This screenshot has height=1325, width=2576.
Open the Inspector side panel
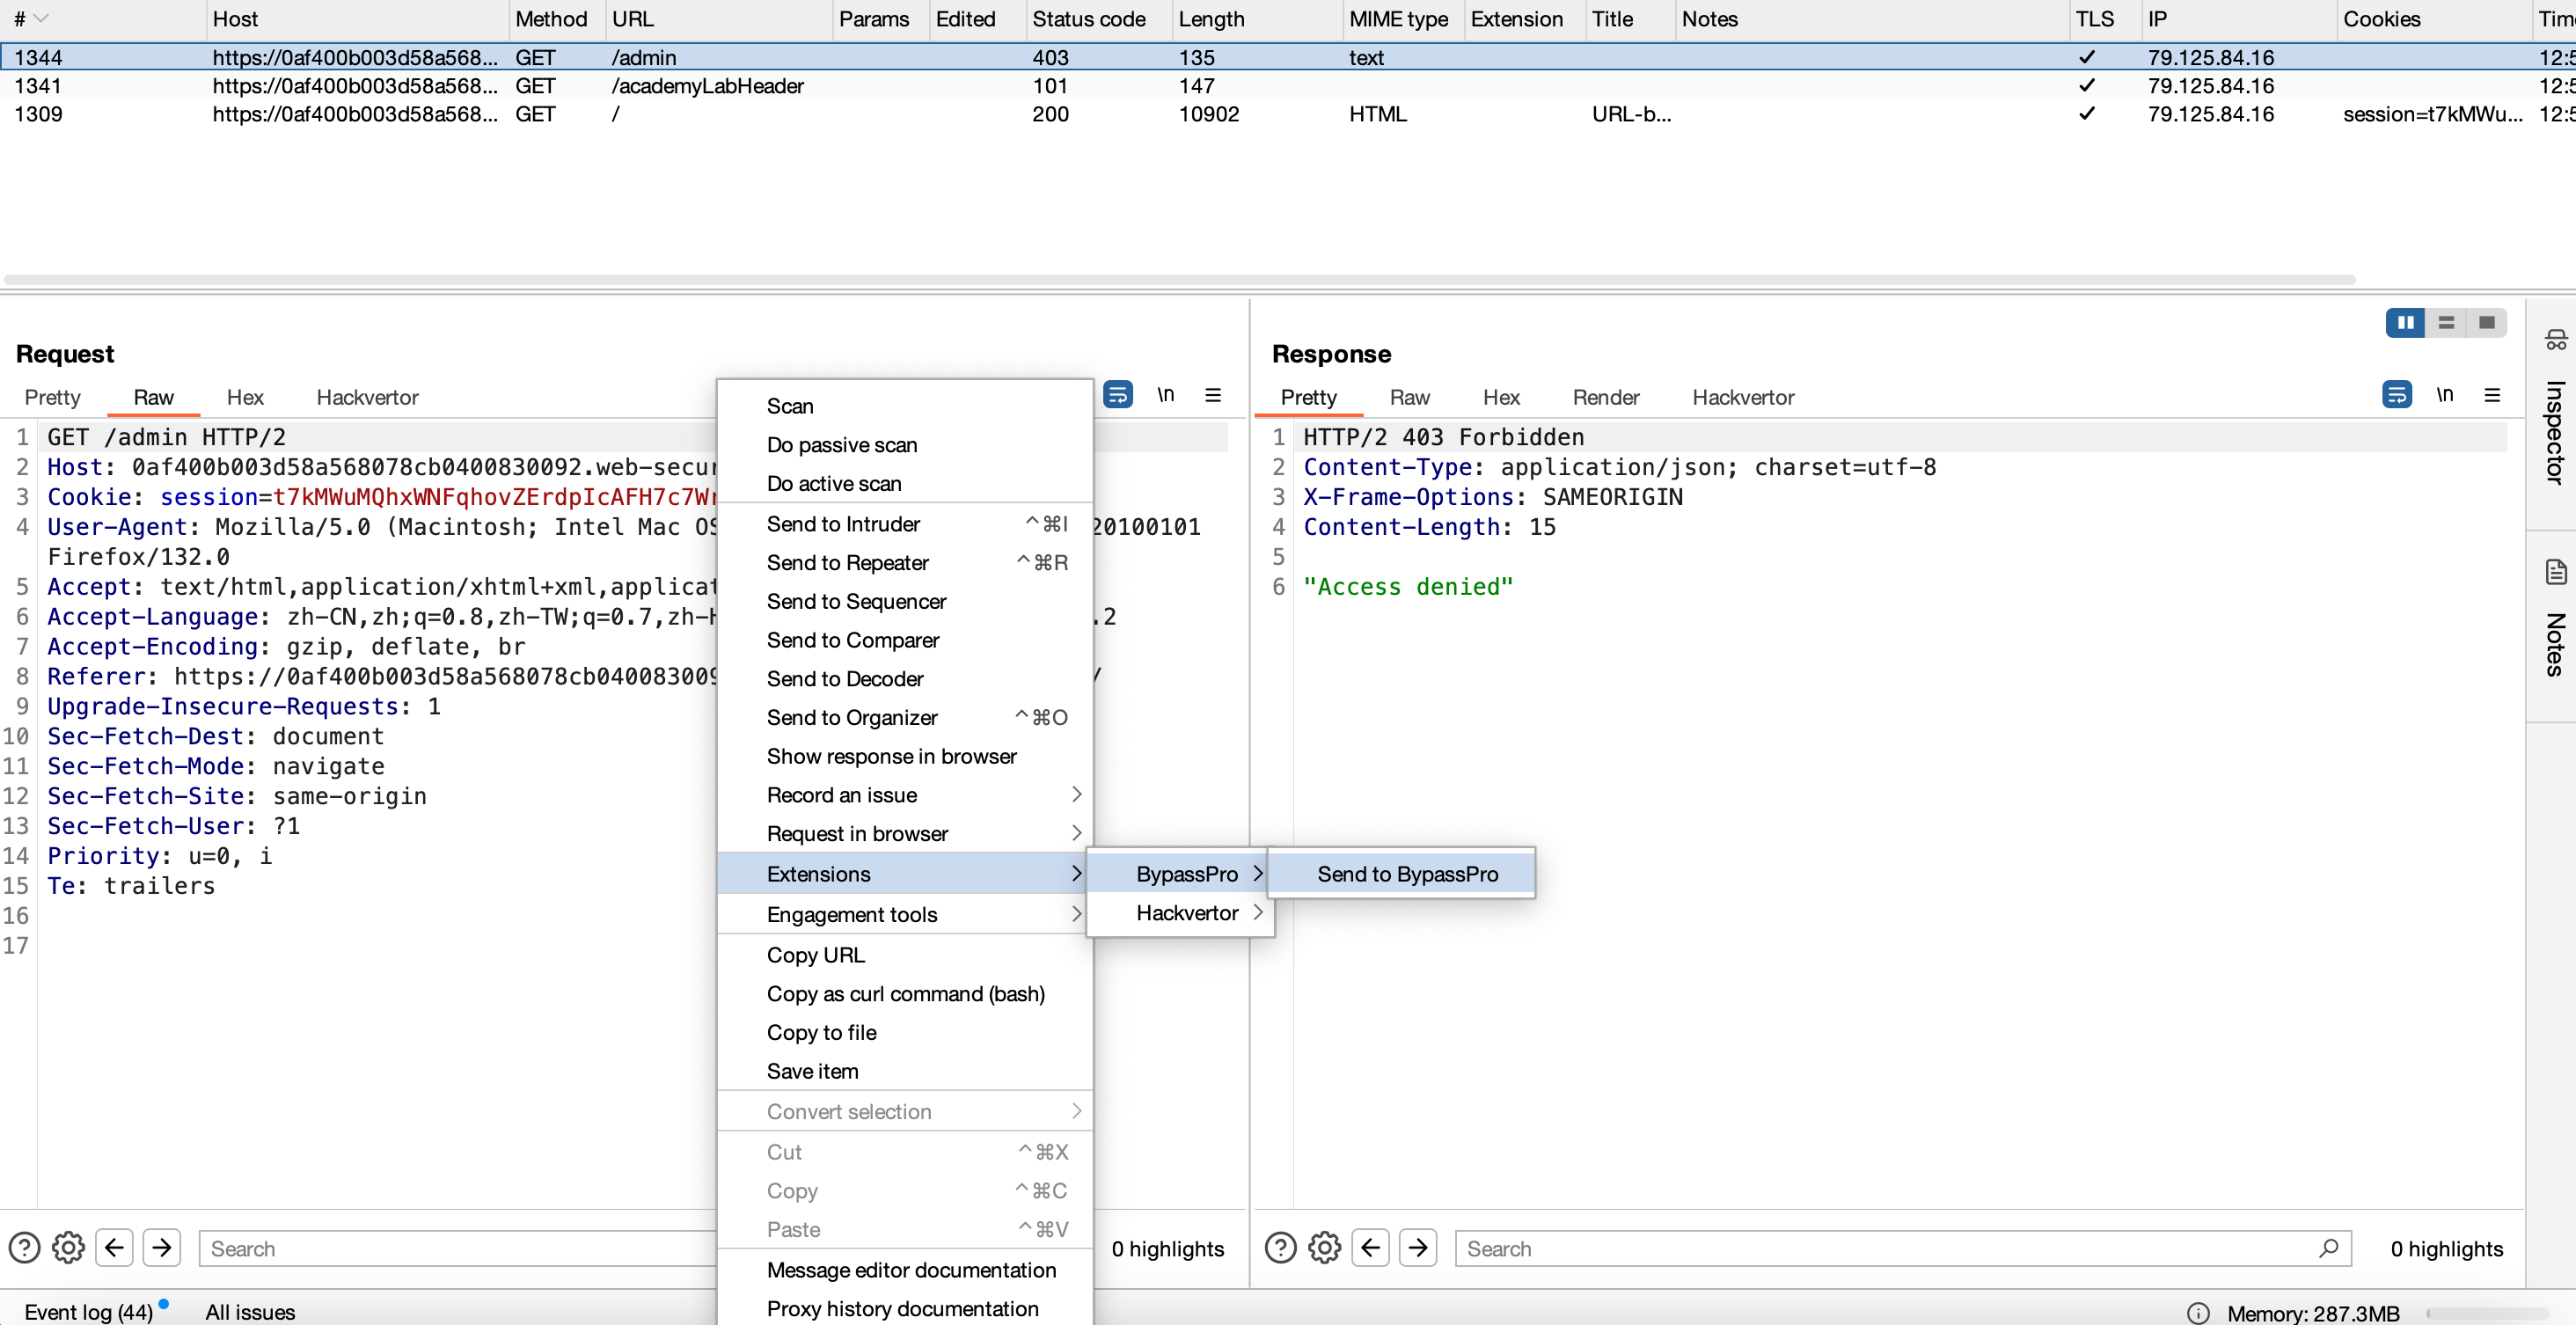tap(2555, 408)
